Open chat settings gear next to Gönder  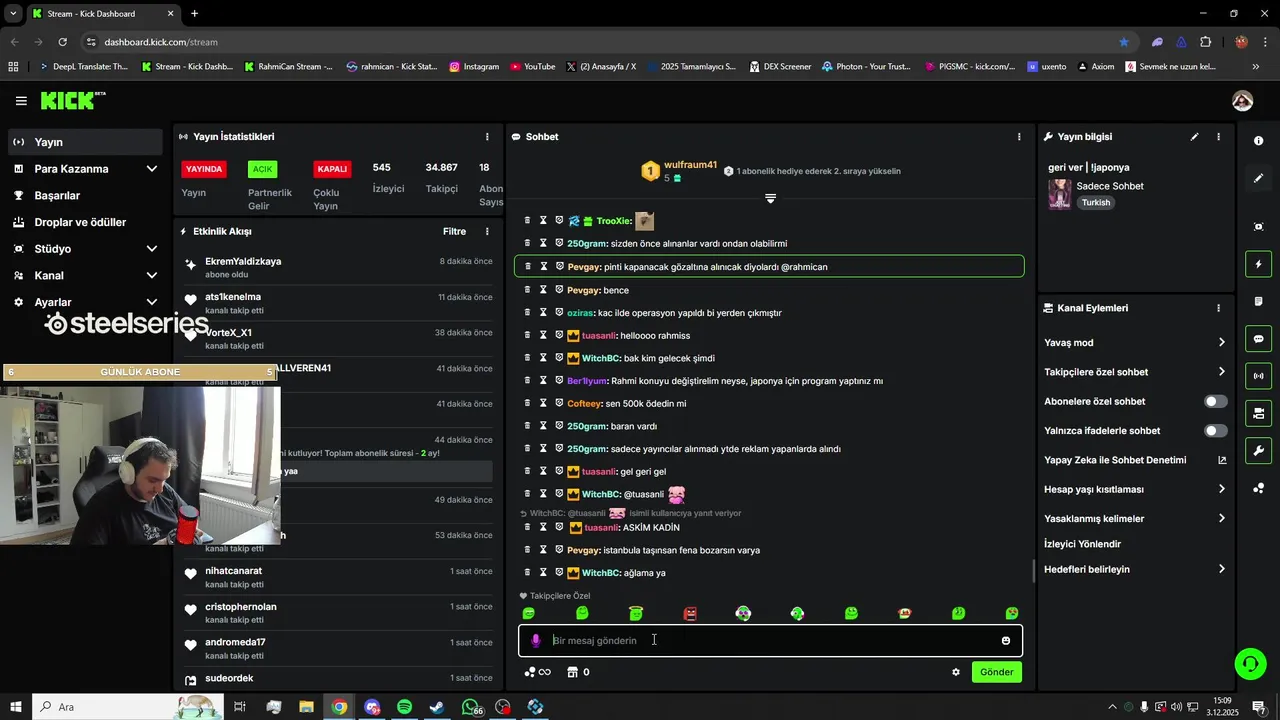pos(956,672)
